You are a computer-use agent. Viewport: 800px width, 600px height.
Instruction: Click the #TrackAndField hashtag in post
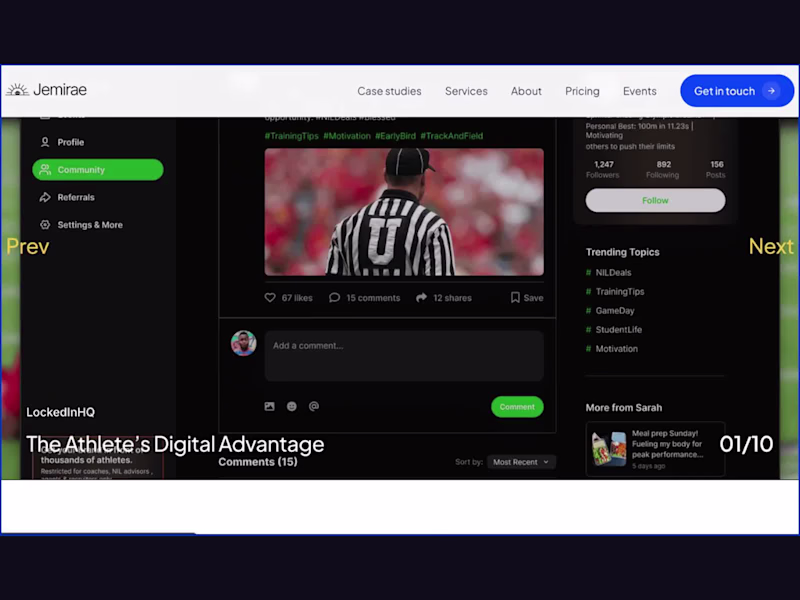point(452,136)
